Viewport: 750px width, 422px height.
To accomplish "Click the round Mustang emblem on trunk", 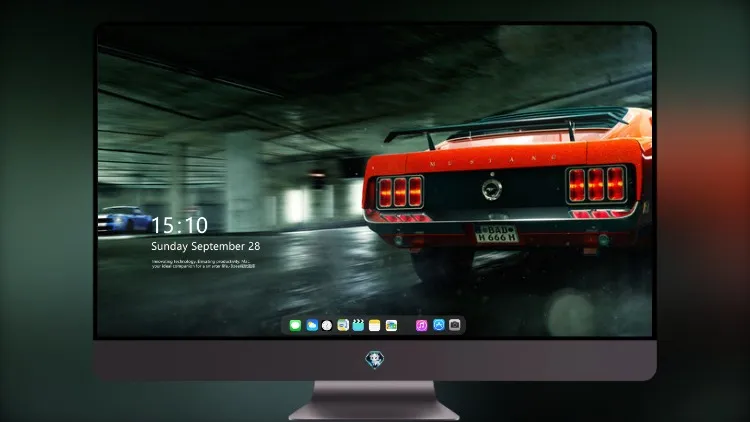I will pos(492,189).
